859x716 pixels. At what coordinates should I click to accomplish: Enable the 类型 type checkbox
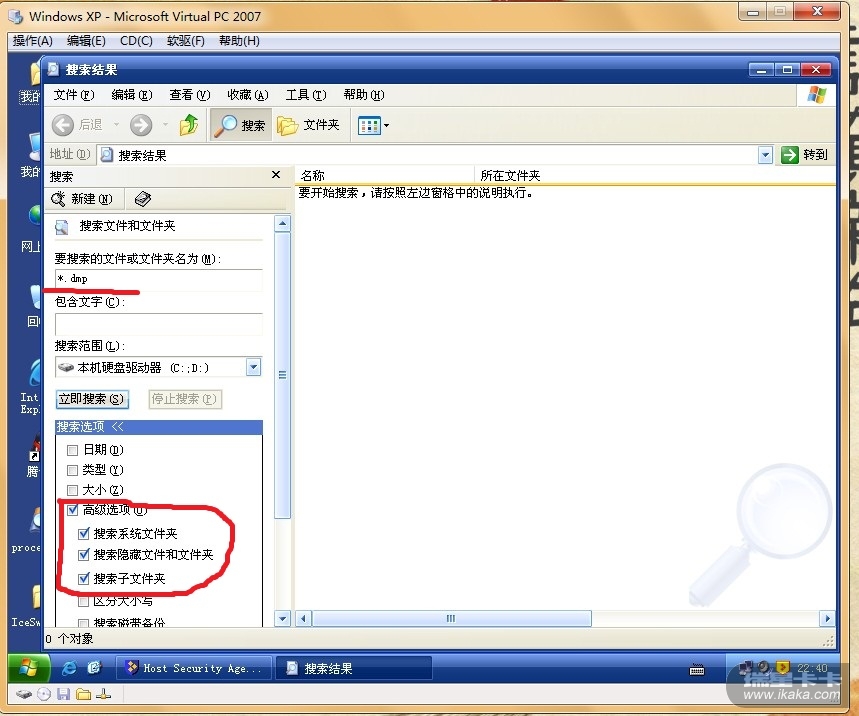point(72,470)
